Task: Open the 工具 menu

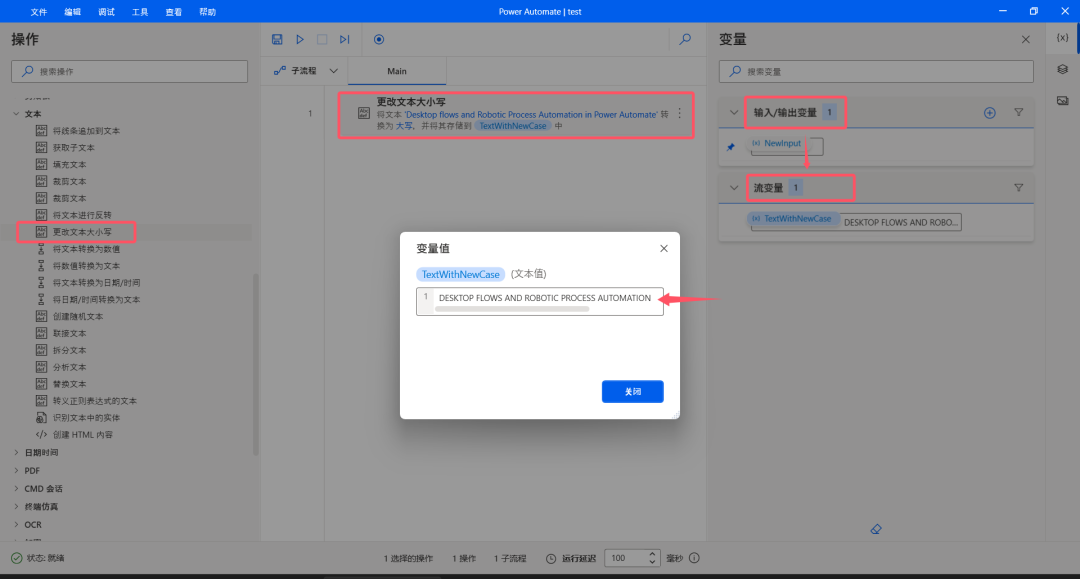Action: click(140, 12)
